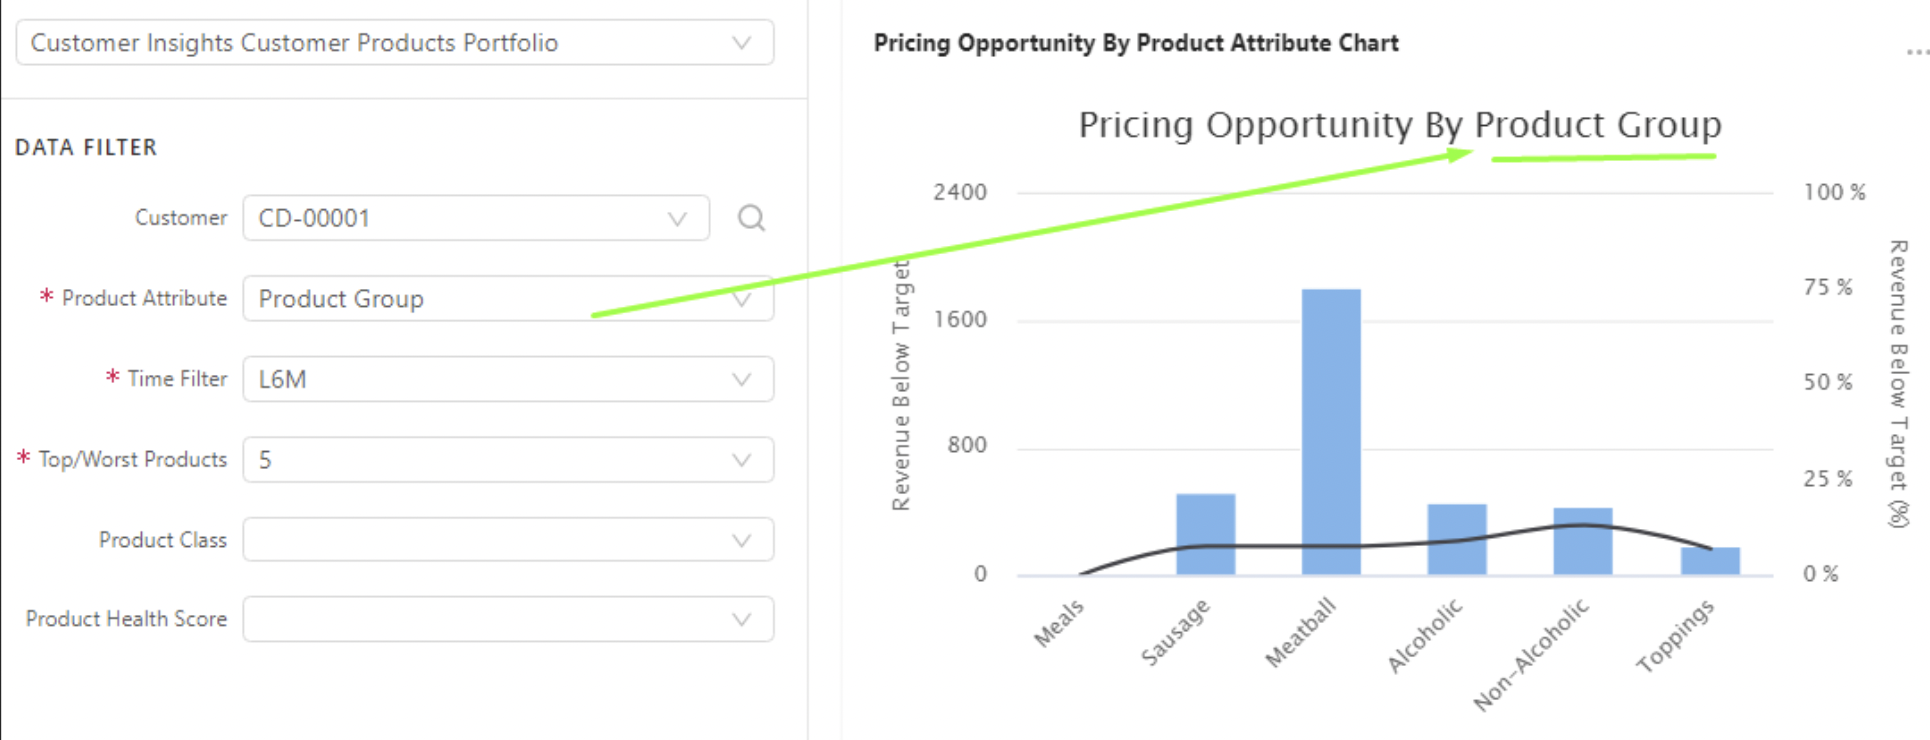Open the Top/Worst Products dropdown
Screen dimensions: 1930x740
[x=507, y=460]
